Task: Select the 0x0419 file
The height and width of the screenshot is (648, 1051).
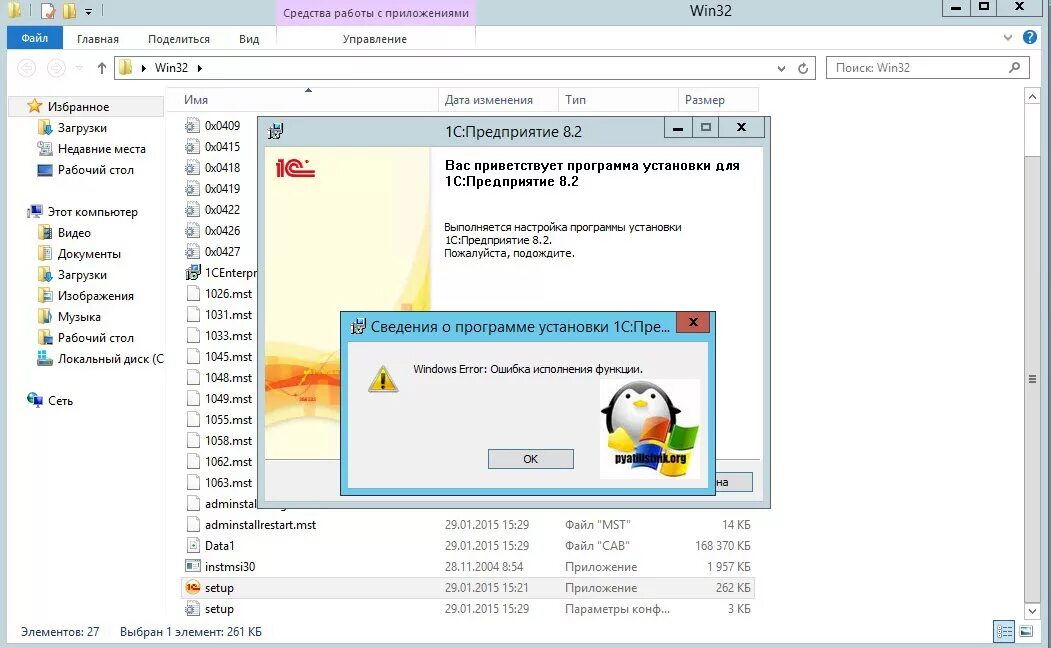Action: [x=222, y=188]
